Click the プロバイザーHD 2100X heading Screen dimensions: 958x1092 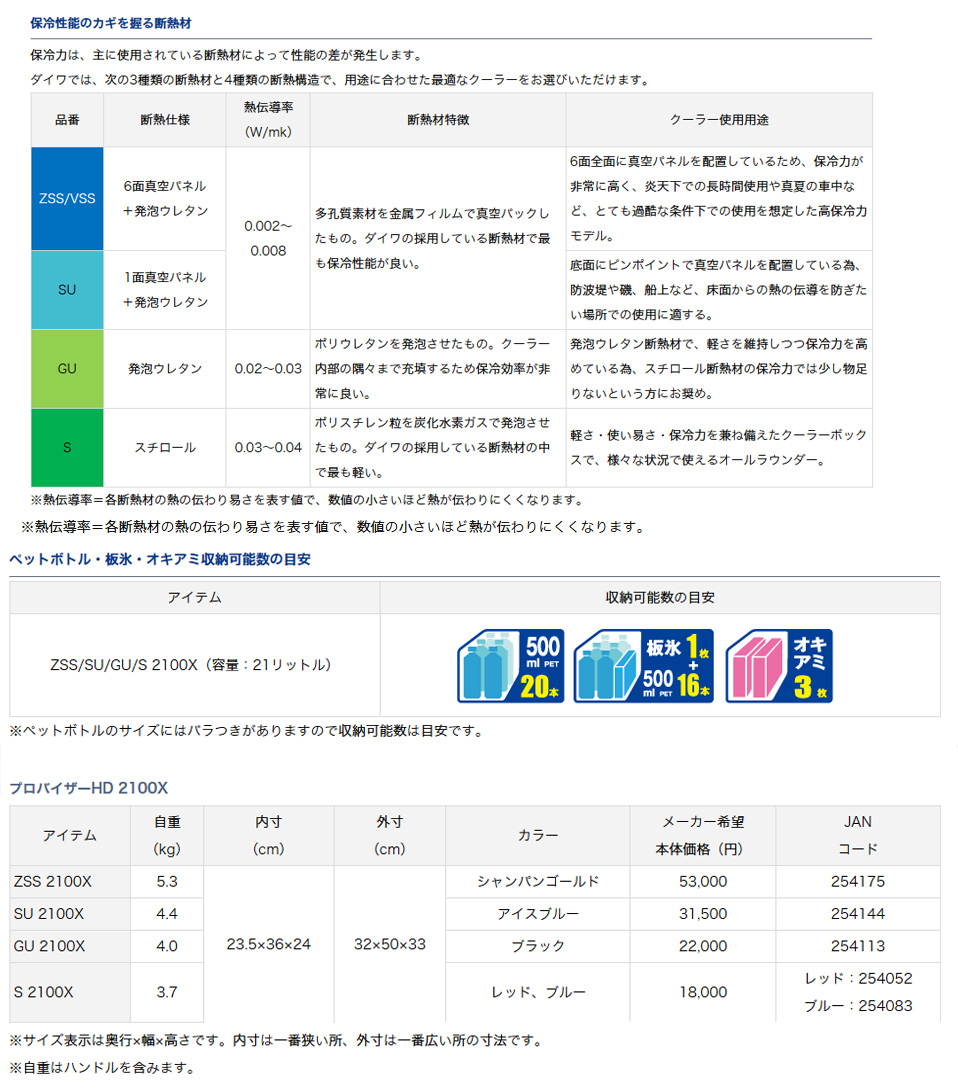88,788
